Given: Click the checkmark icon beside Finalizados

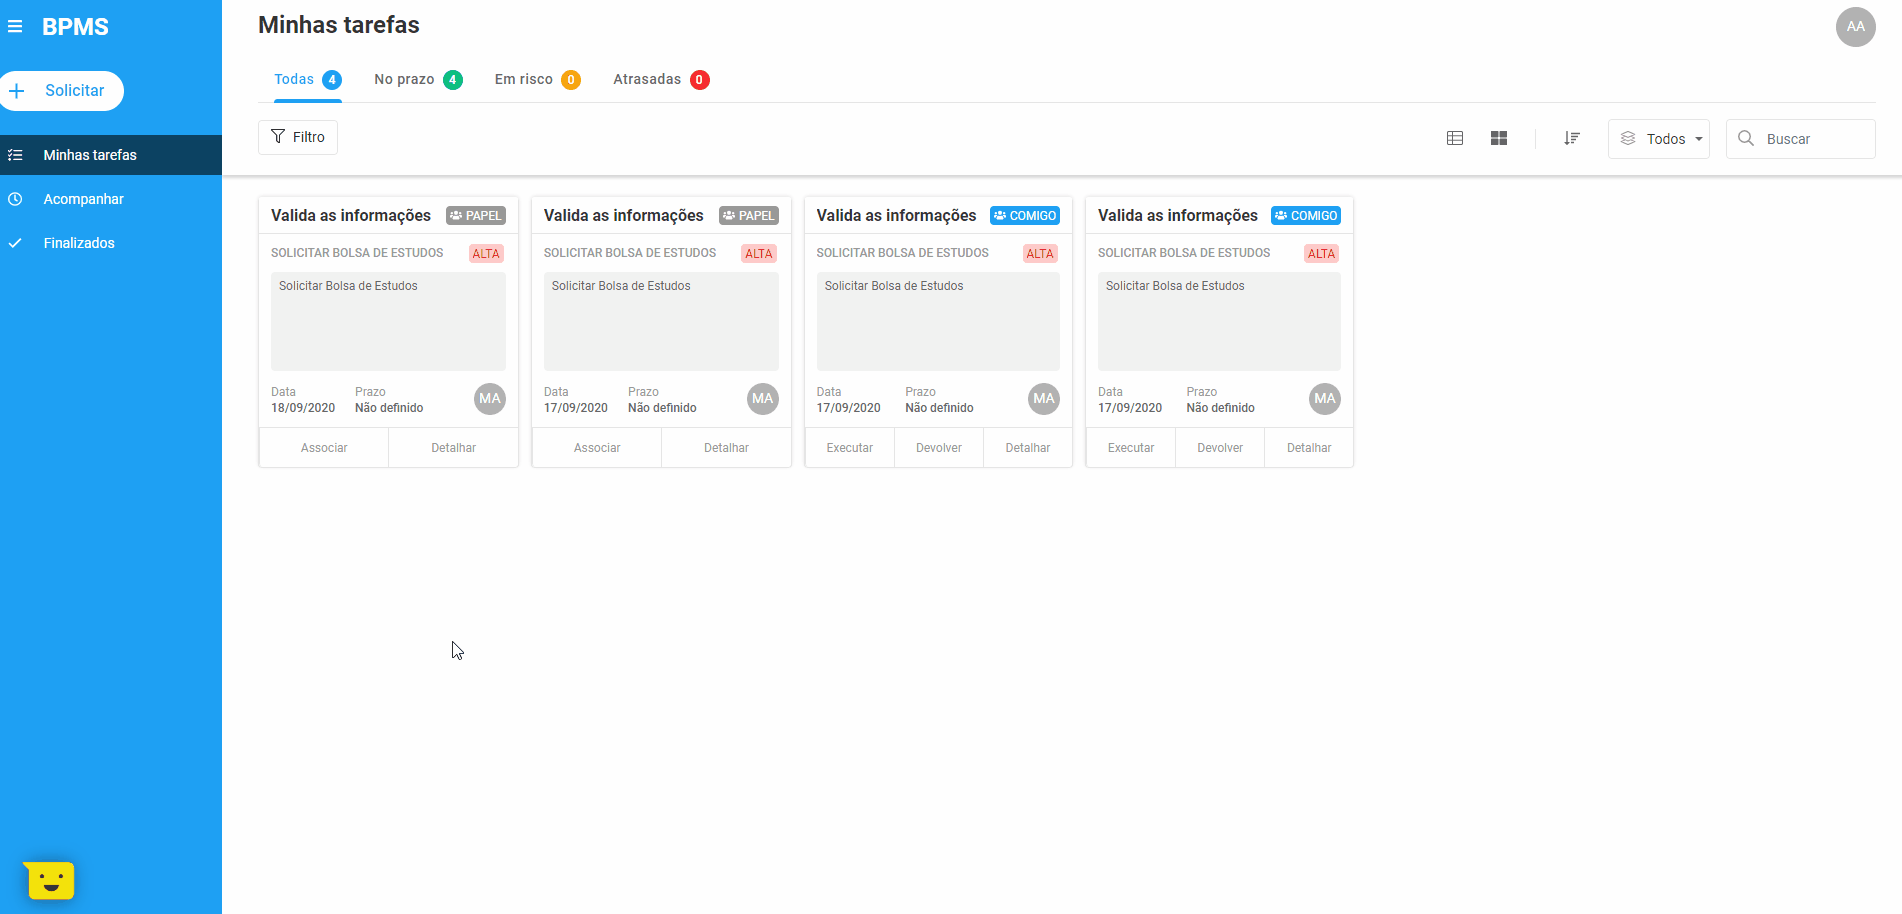Looking at the screenshot, I should tap(15, 243).
